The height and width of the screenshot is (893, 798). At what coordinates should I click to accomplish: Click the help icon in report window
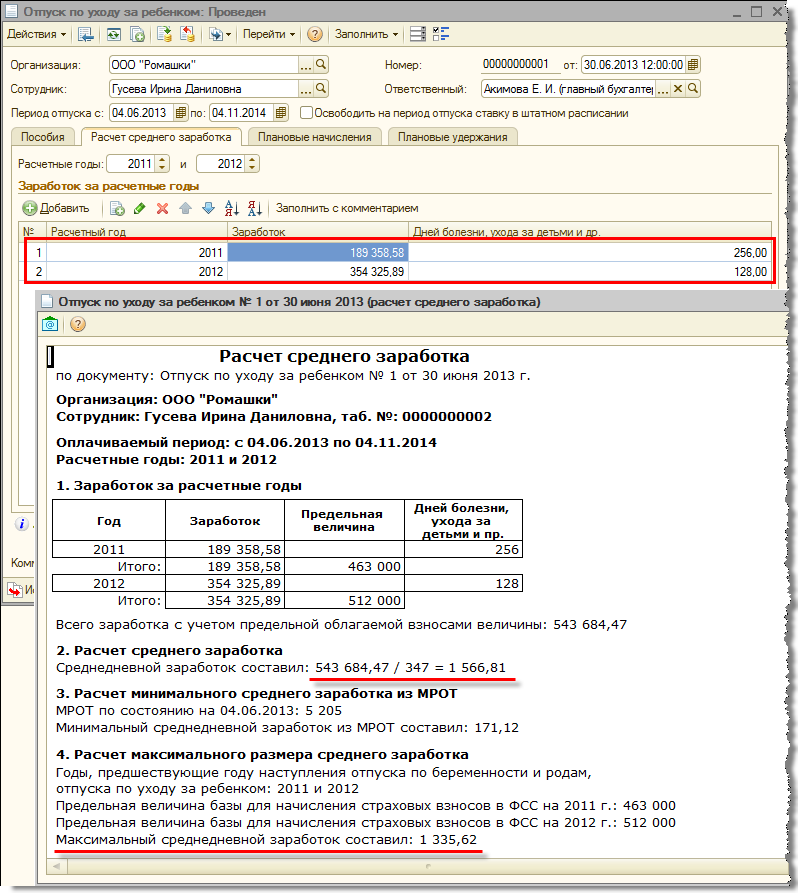tap(77, 324)
